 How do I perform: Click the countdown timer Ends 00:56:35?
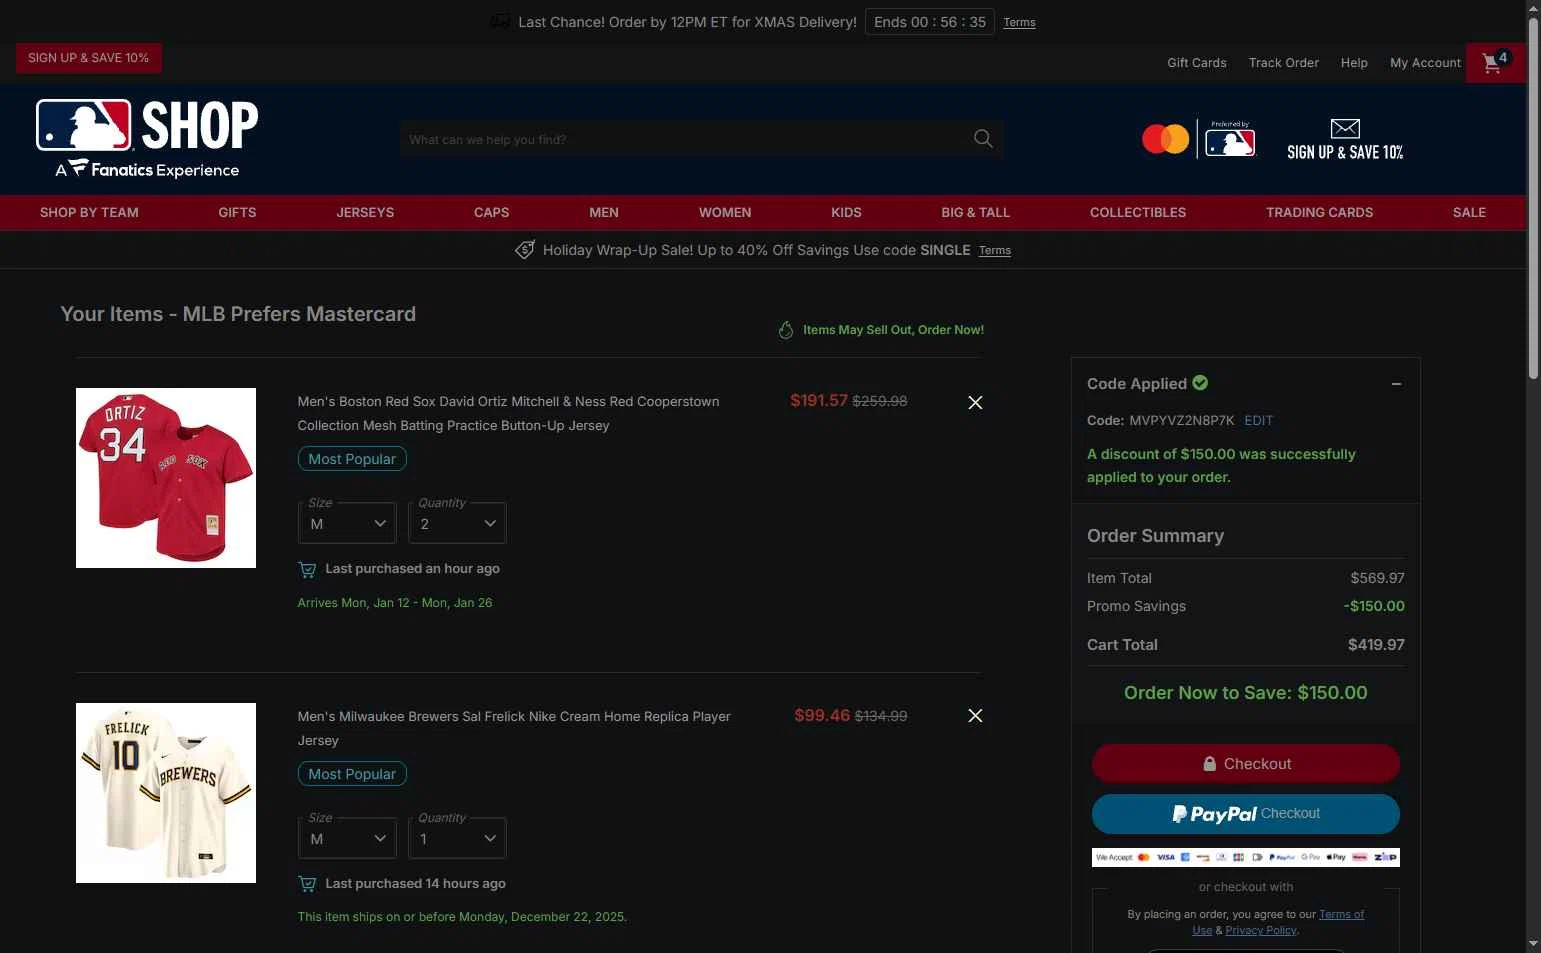click(930, 22)
